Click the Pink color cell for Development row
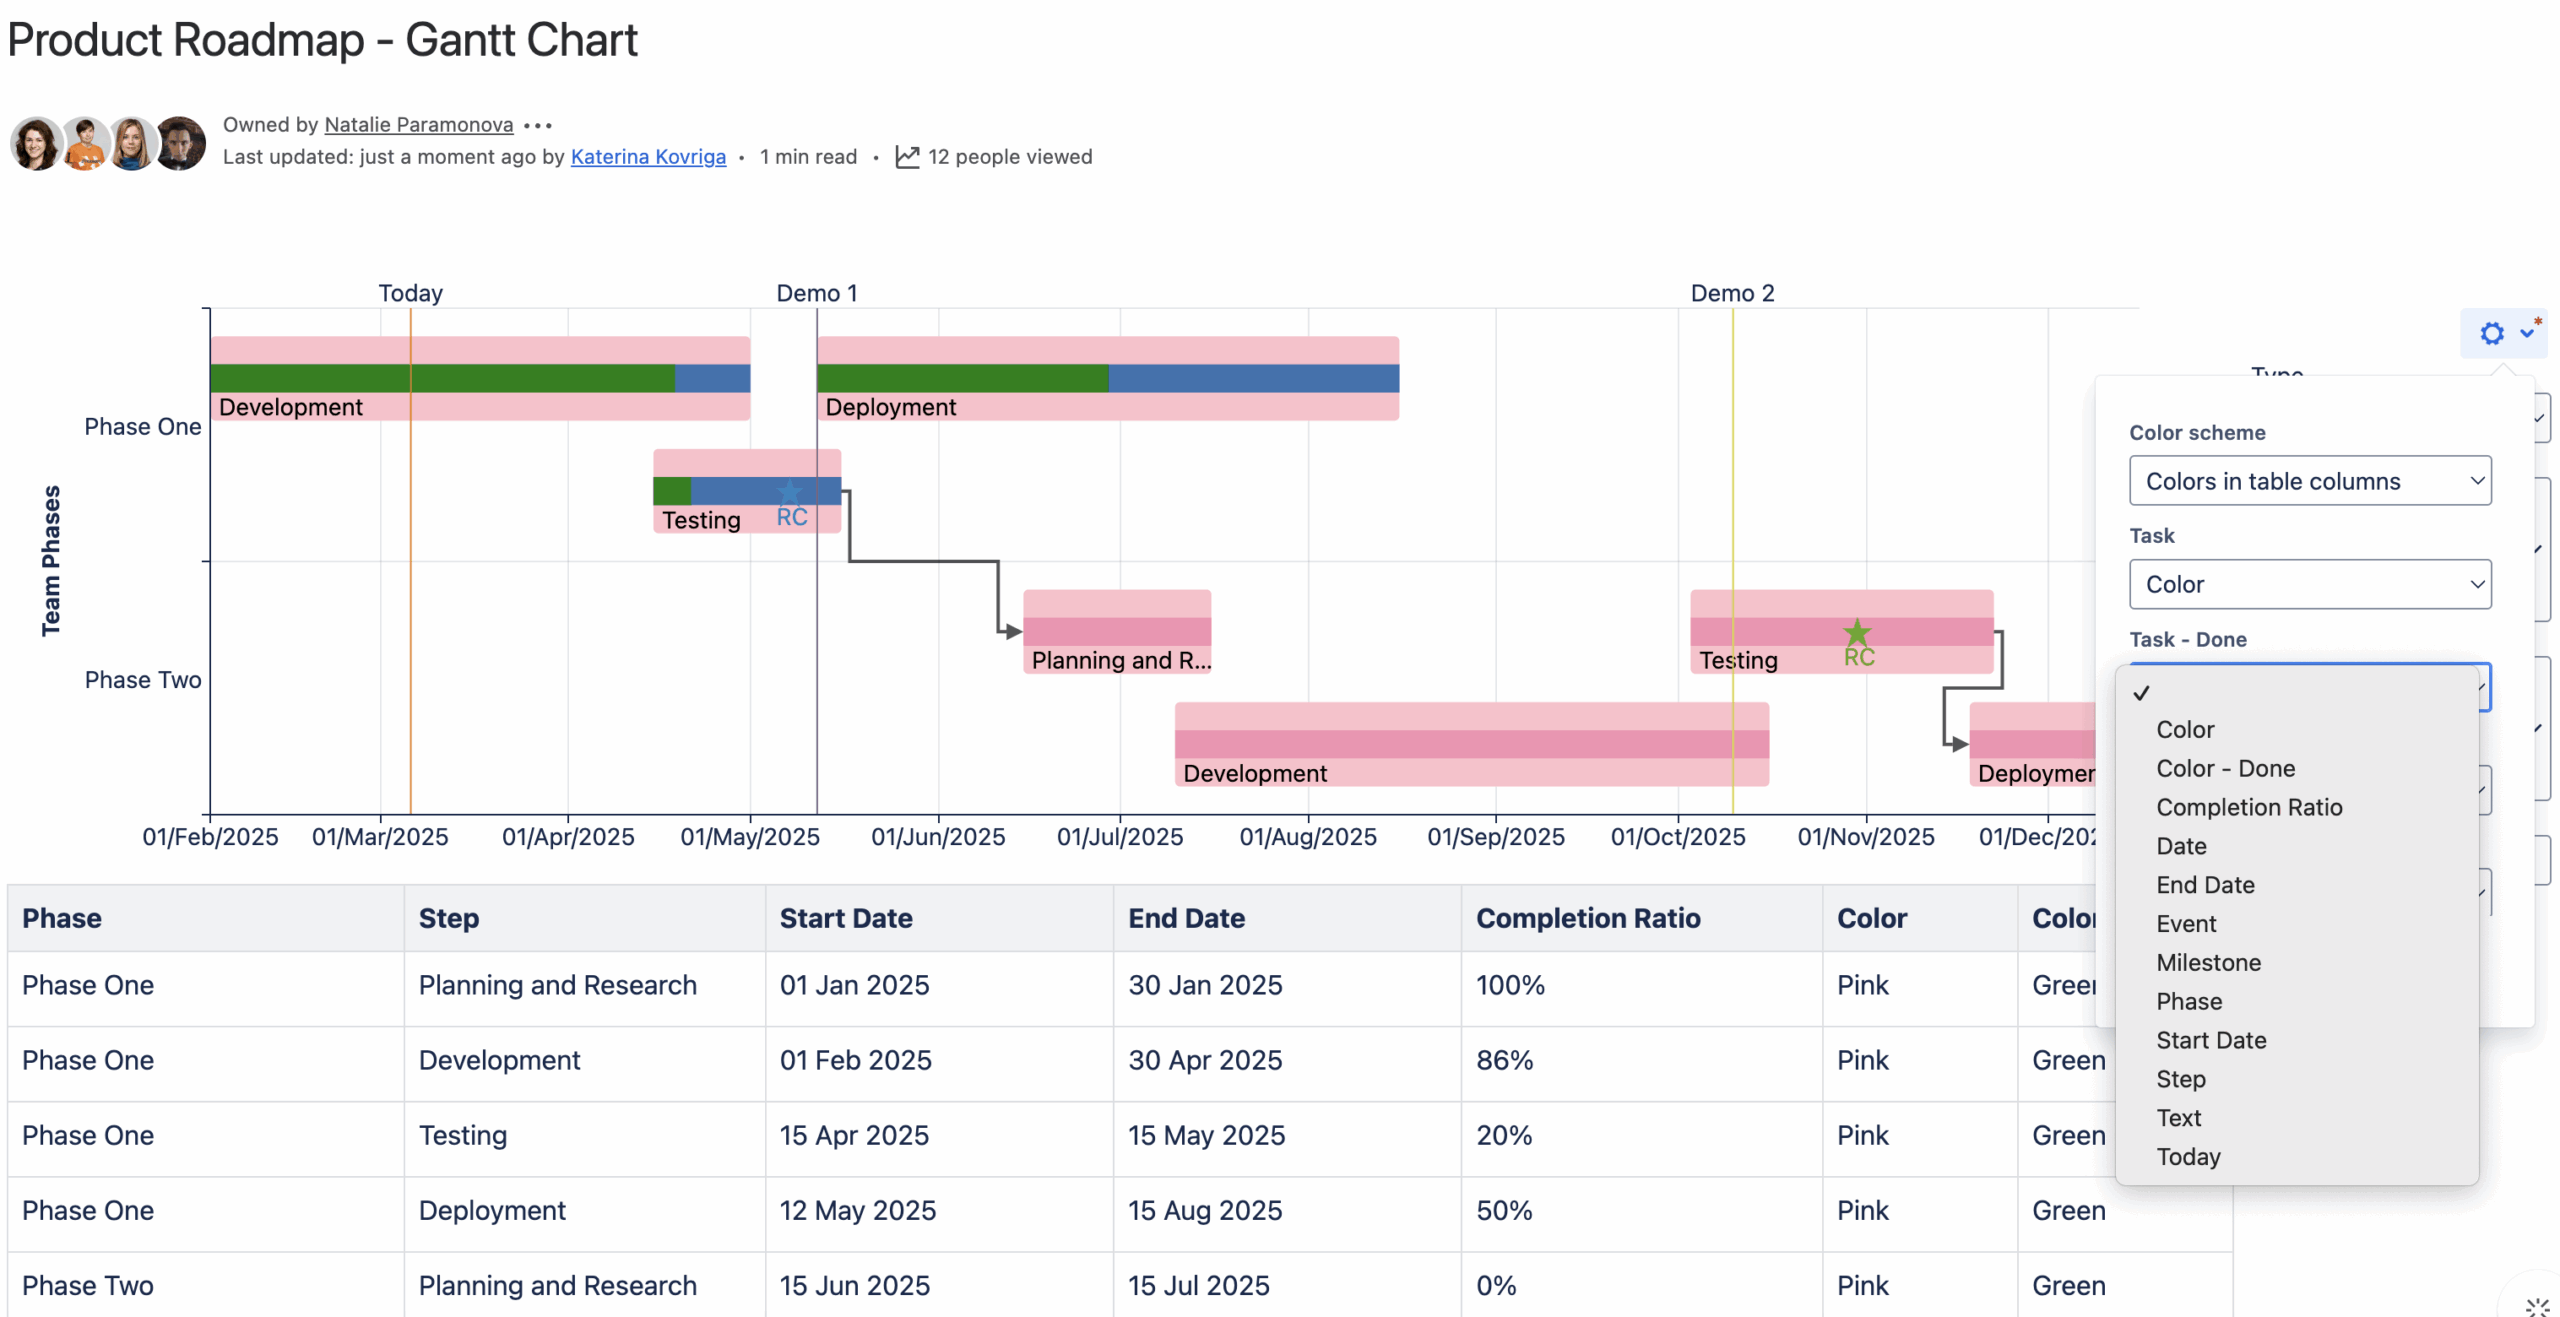2560x1317 pixels. [1862, 1060]
